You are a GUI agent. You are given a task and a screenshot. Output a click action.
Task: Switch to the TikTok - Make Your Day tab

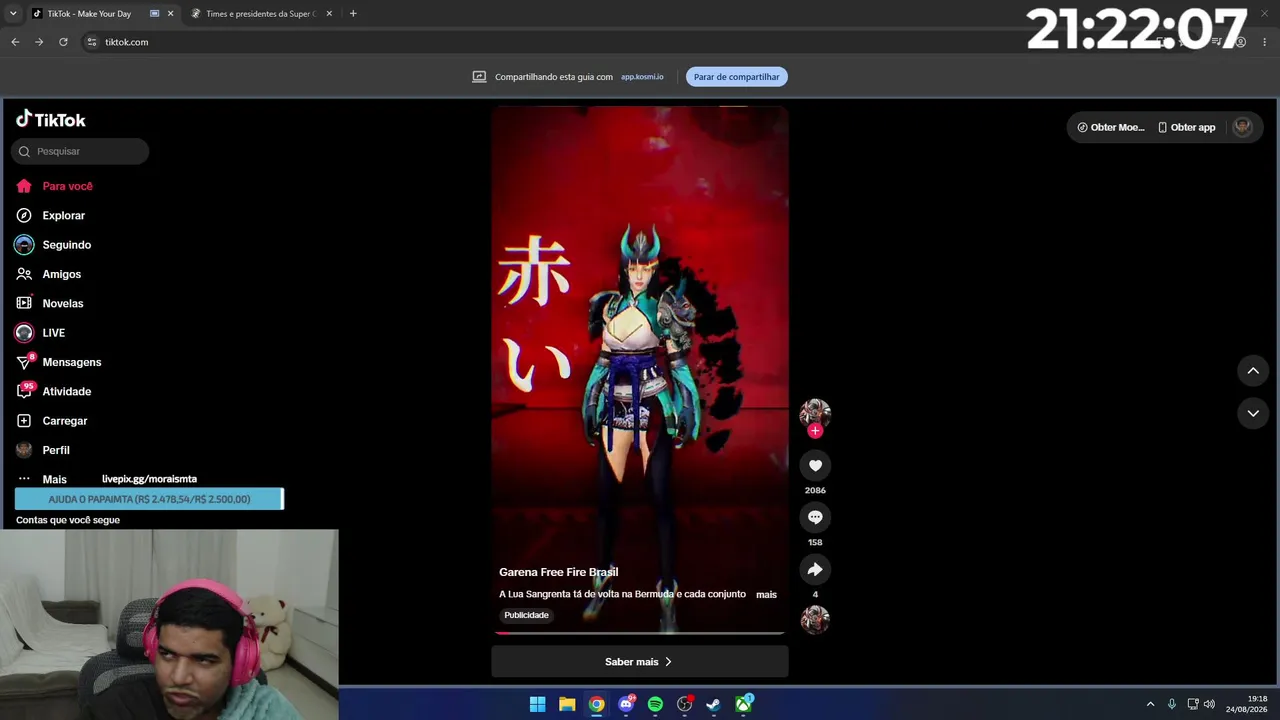(89, 14)
